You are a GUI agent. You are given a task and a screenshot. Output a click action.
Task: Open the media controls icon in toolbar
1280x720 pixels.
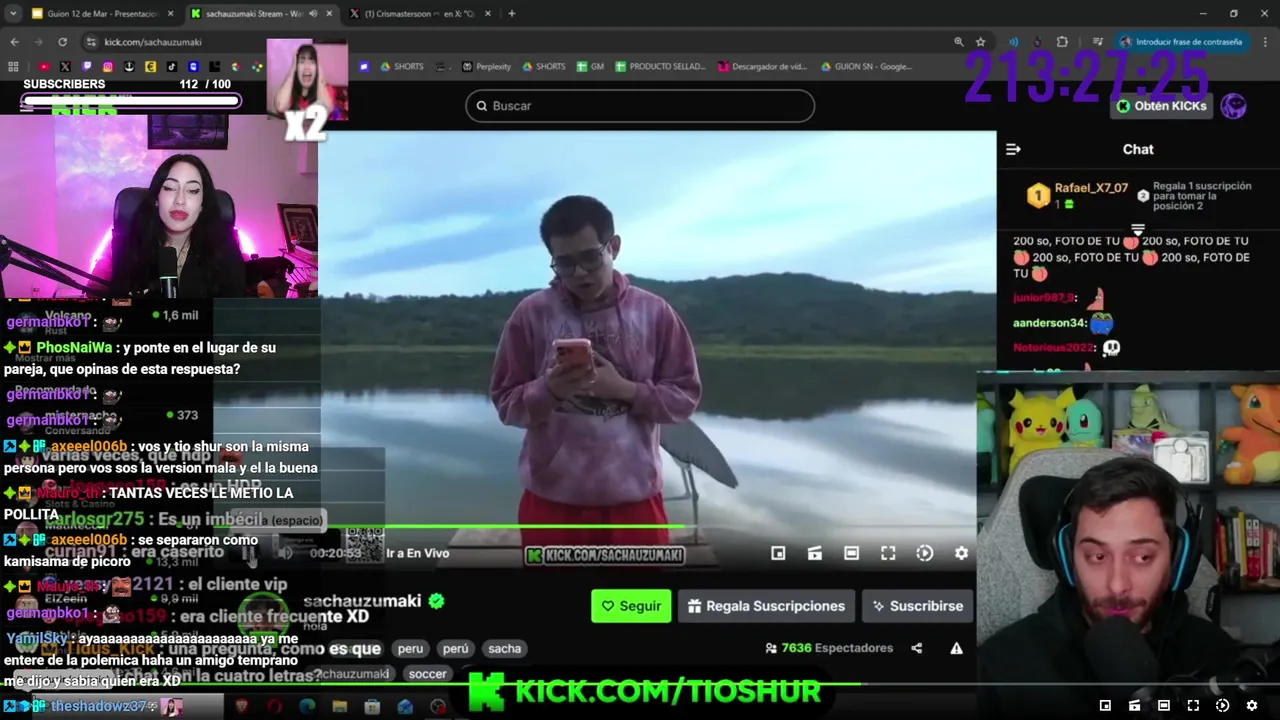click(x=1097, y=42)
